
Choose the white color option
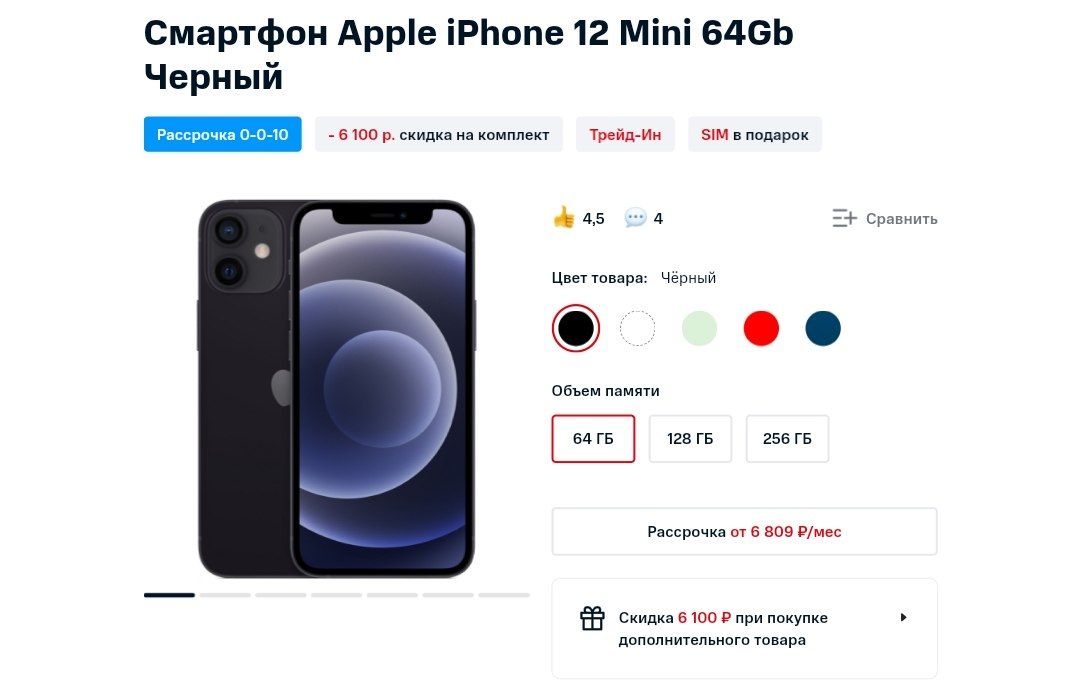pos(637,328)
